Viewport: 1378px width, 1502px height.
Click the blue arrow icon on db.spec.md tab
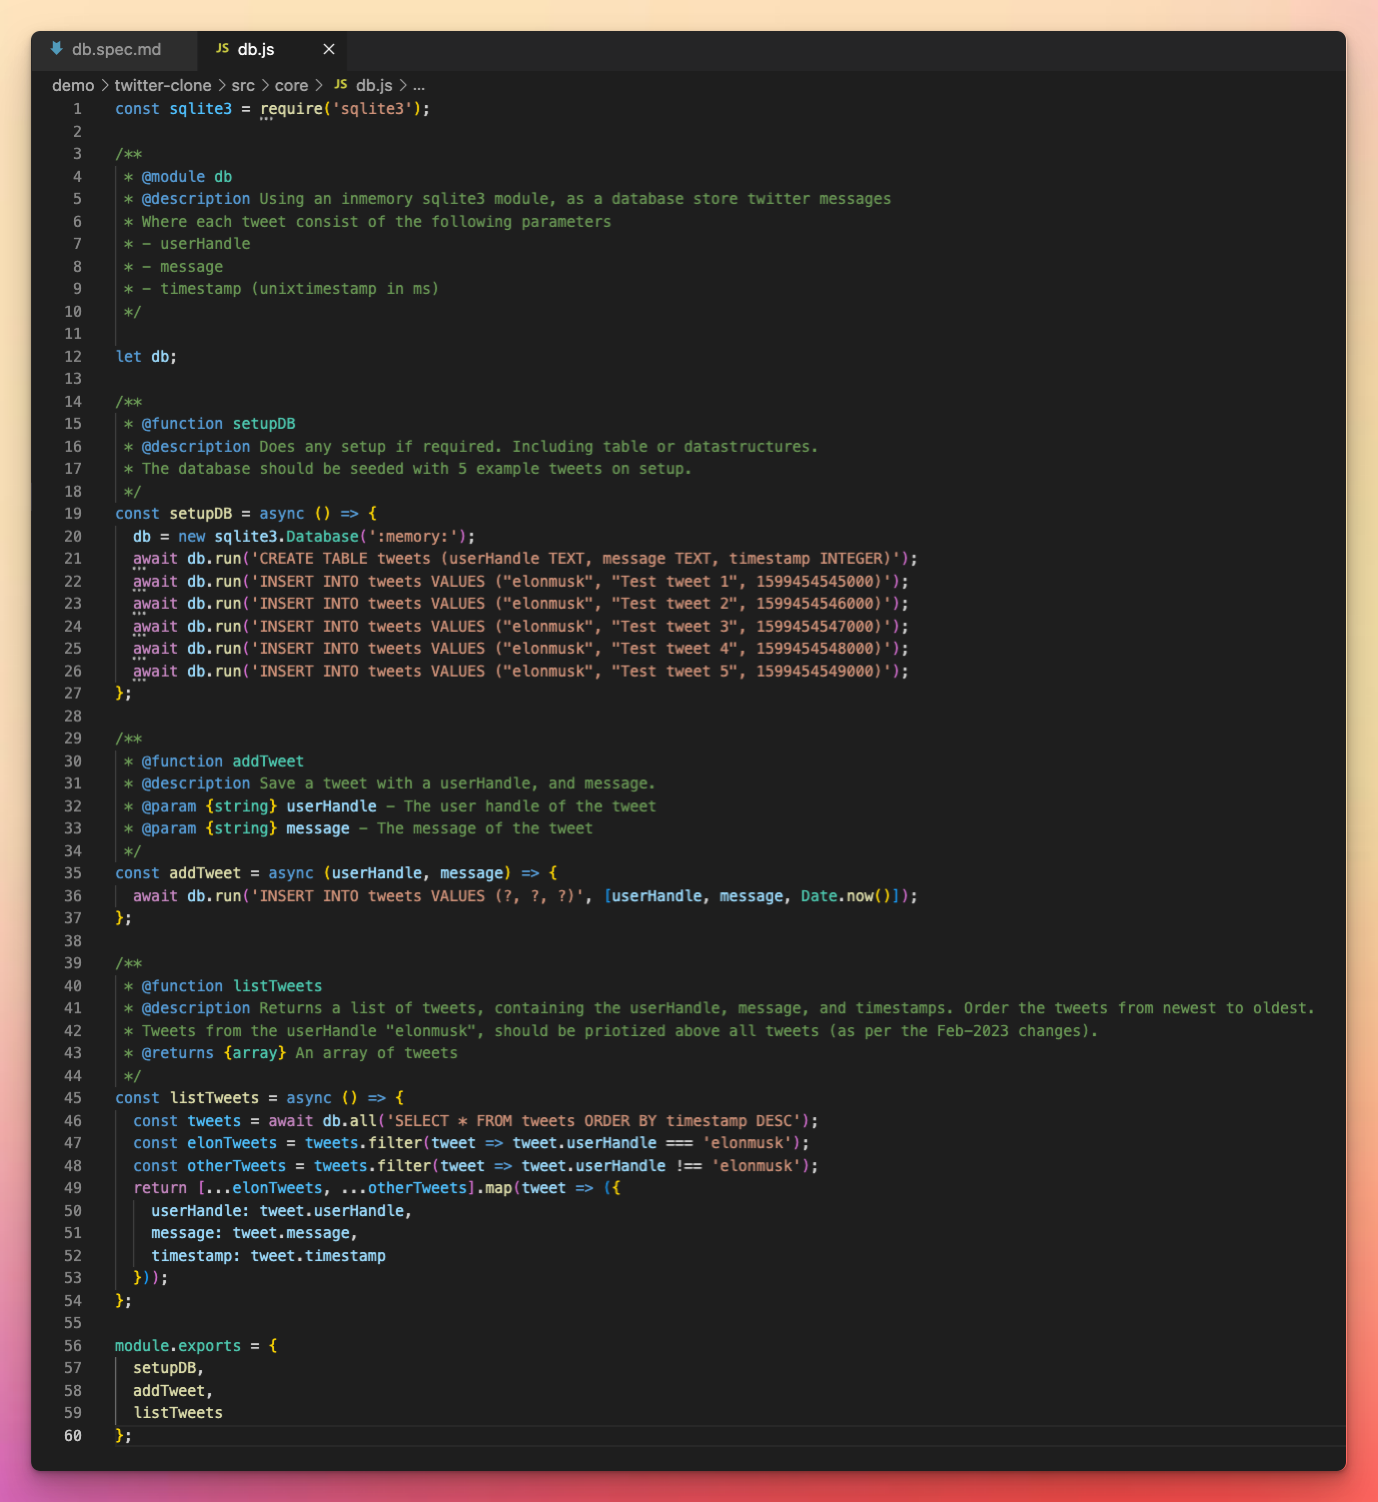pos(55,48)
